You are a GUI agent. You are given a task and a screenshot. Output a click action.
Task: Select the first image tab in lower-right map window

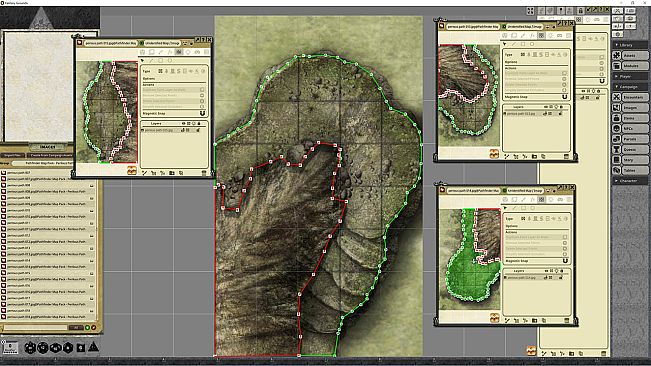(472, 190)
